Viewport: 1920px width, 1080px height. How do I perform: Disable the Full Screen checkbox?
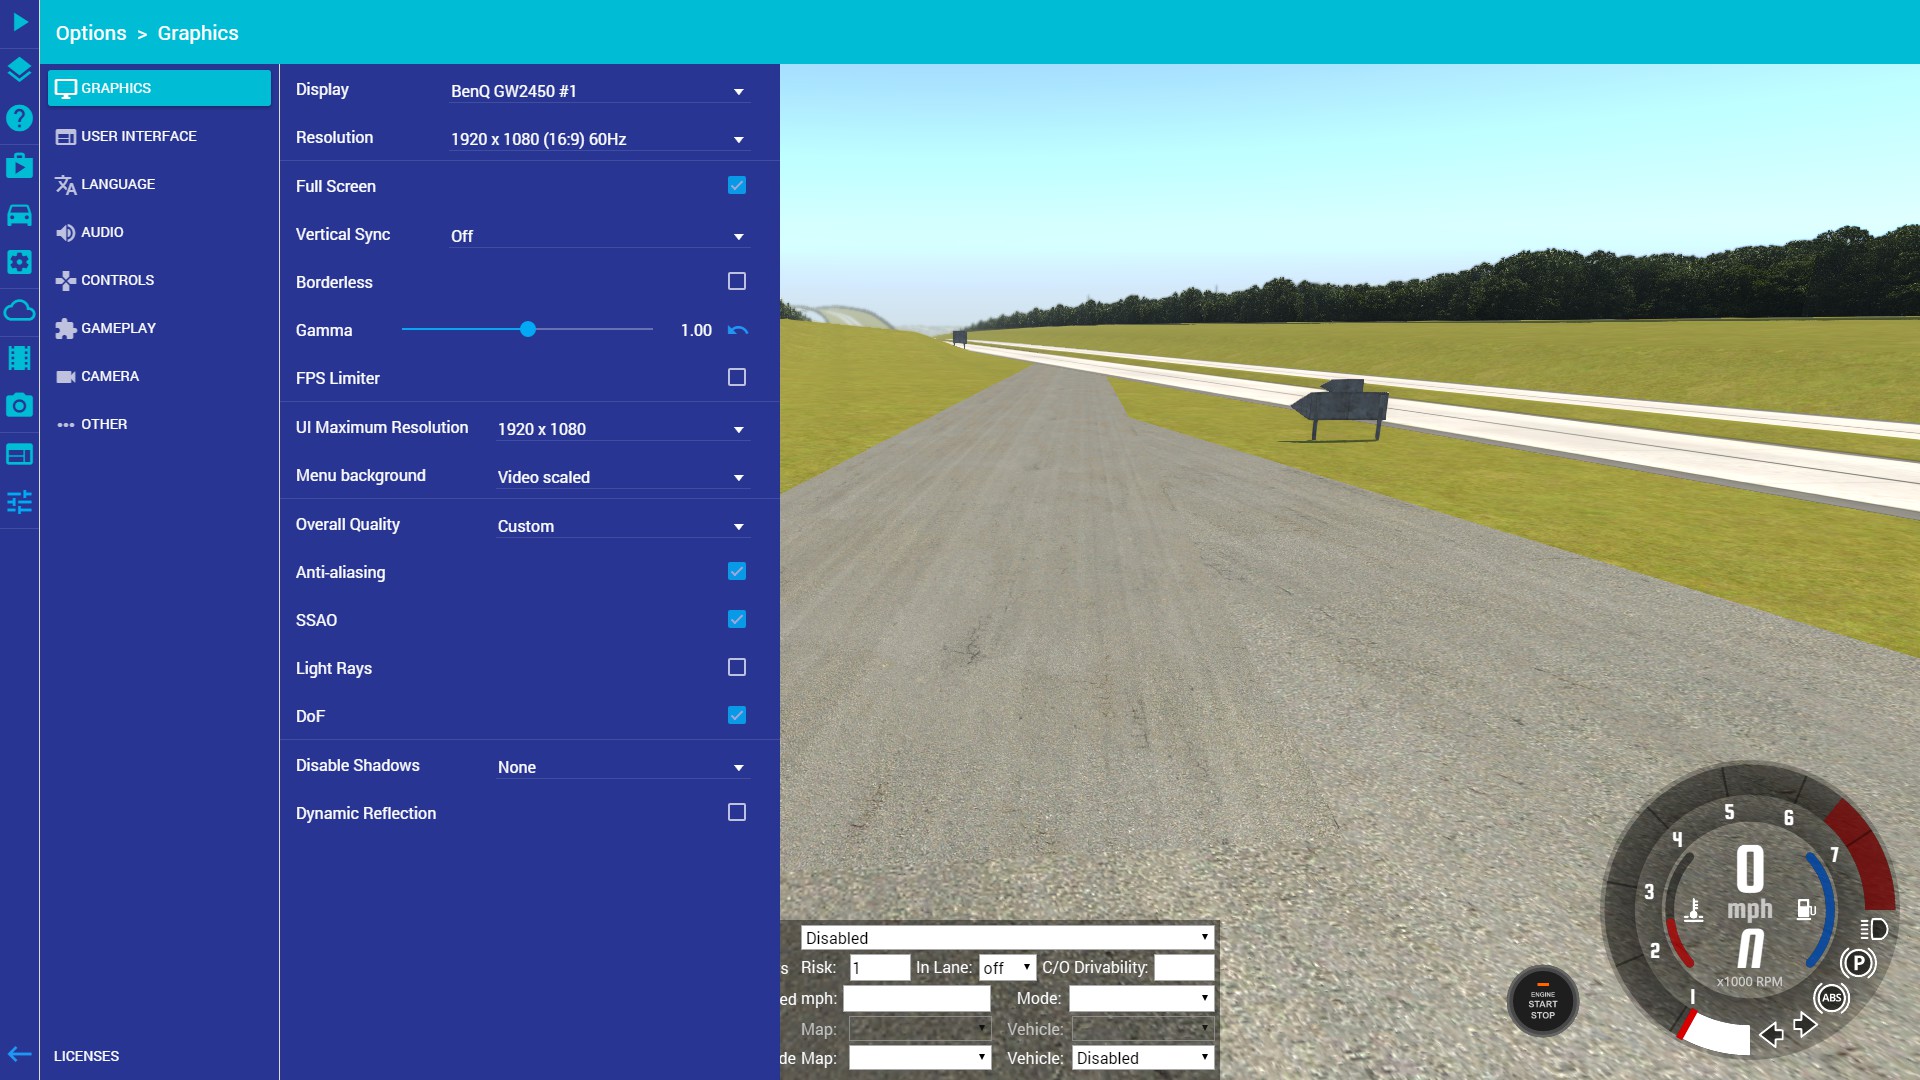(737, 185)
